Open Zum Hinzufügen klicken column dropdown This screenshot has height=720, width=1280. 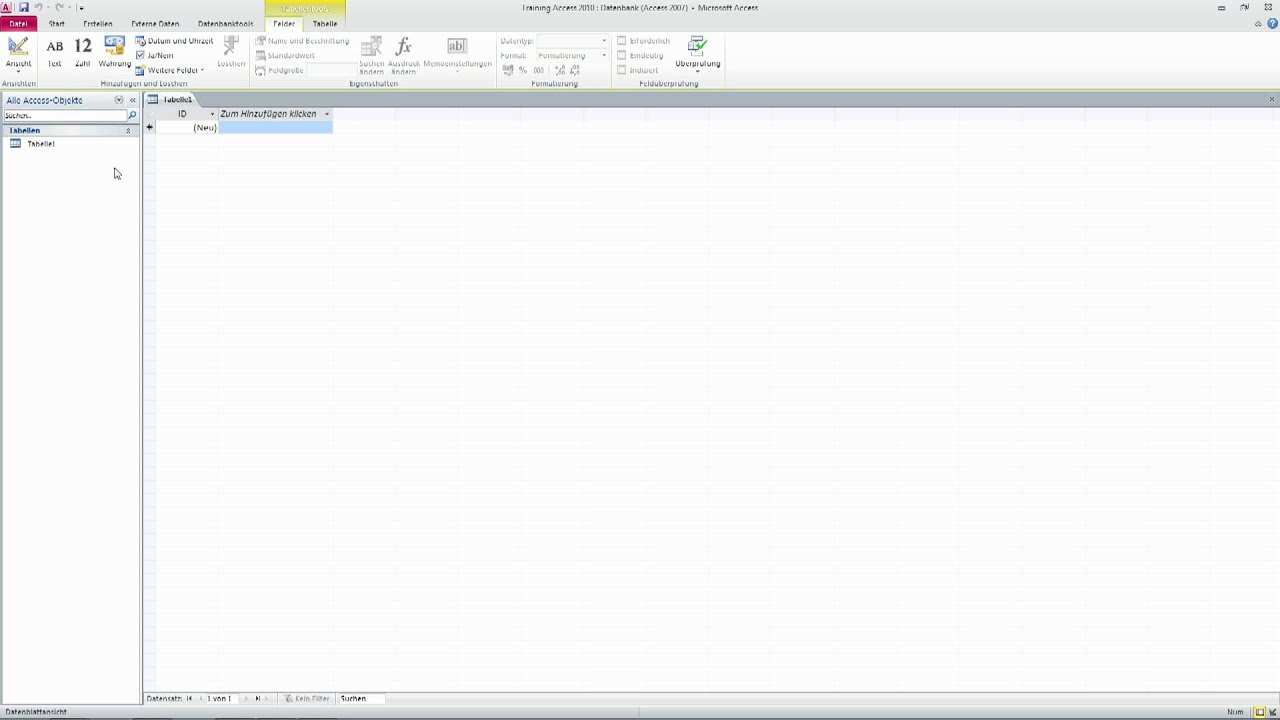tap(326, 114)
